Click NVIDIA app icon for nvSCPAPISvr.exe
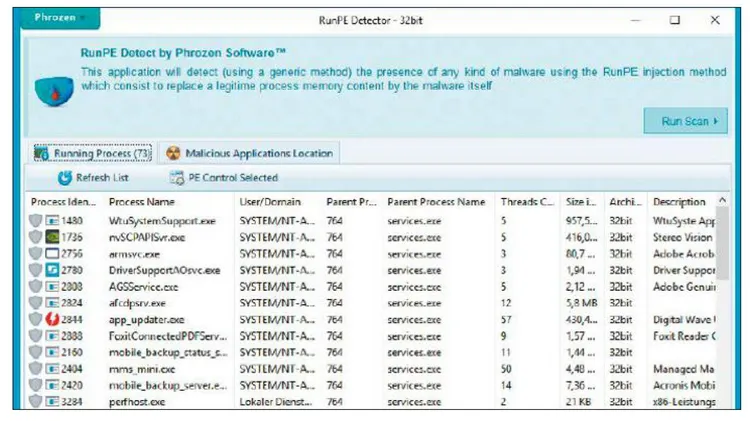This screenshot has height=421, width=750. pos(52,237)
